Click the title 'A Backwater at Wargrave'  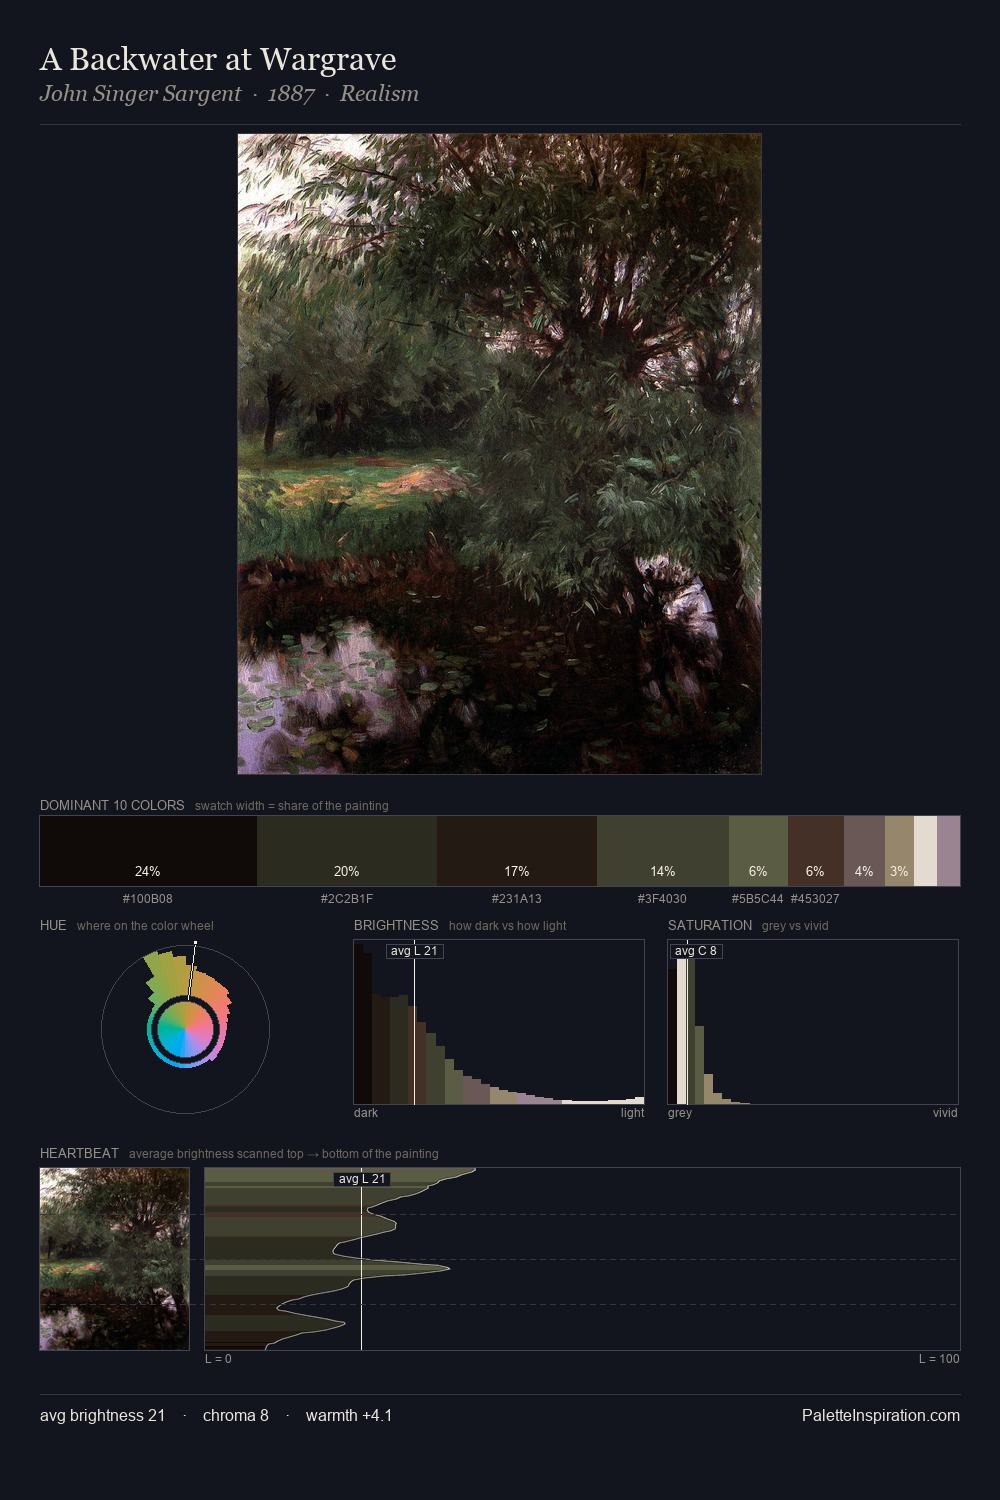pyautogui.click(x=218, y=60)
